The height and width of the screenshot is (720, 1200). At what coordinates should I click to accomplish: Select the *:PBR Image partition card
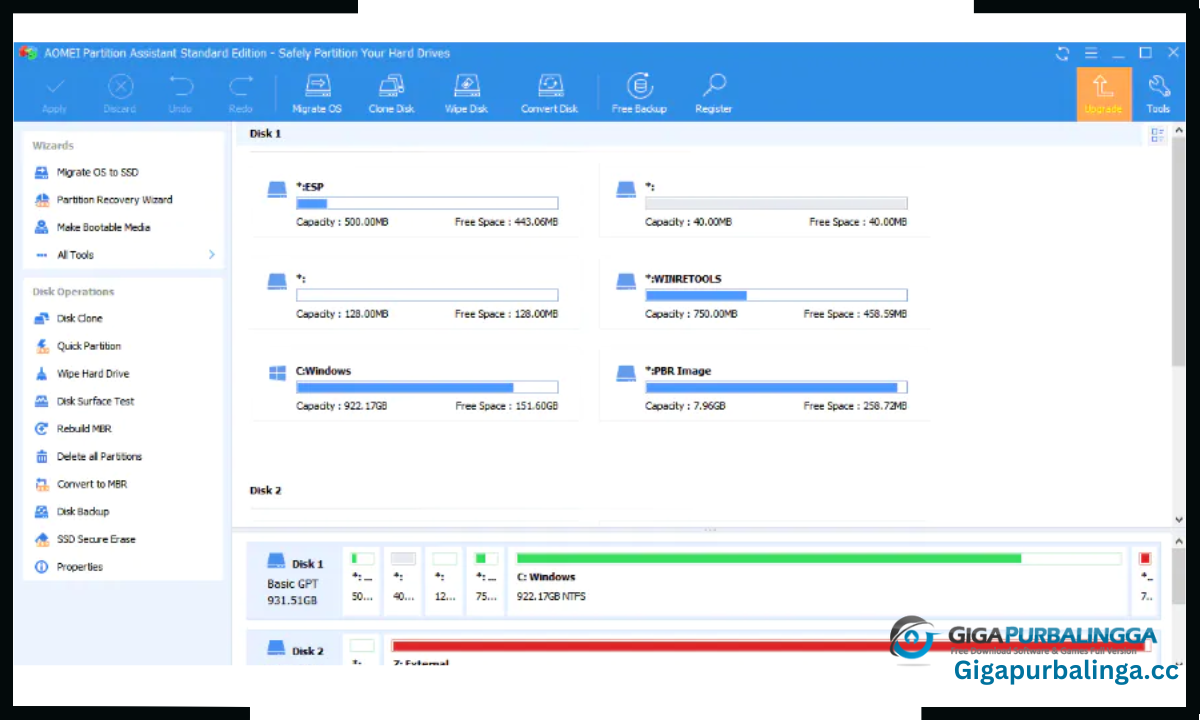764,387
